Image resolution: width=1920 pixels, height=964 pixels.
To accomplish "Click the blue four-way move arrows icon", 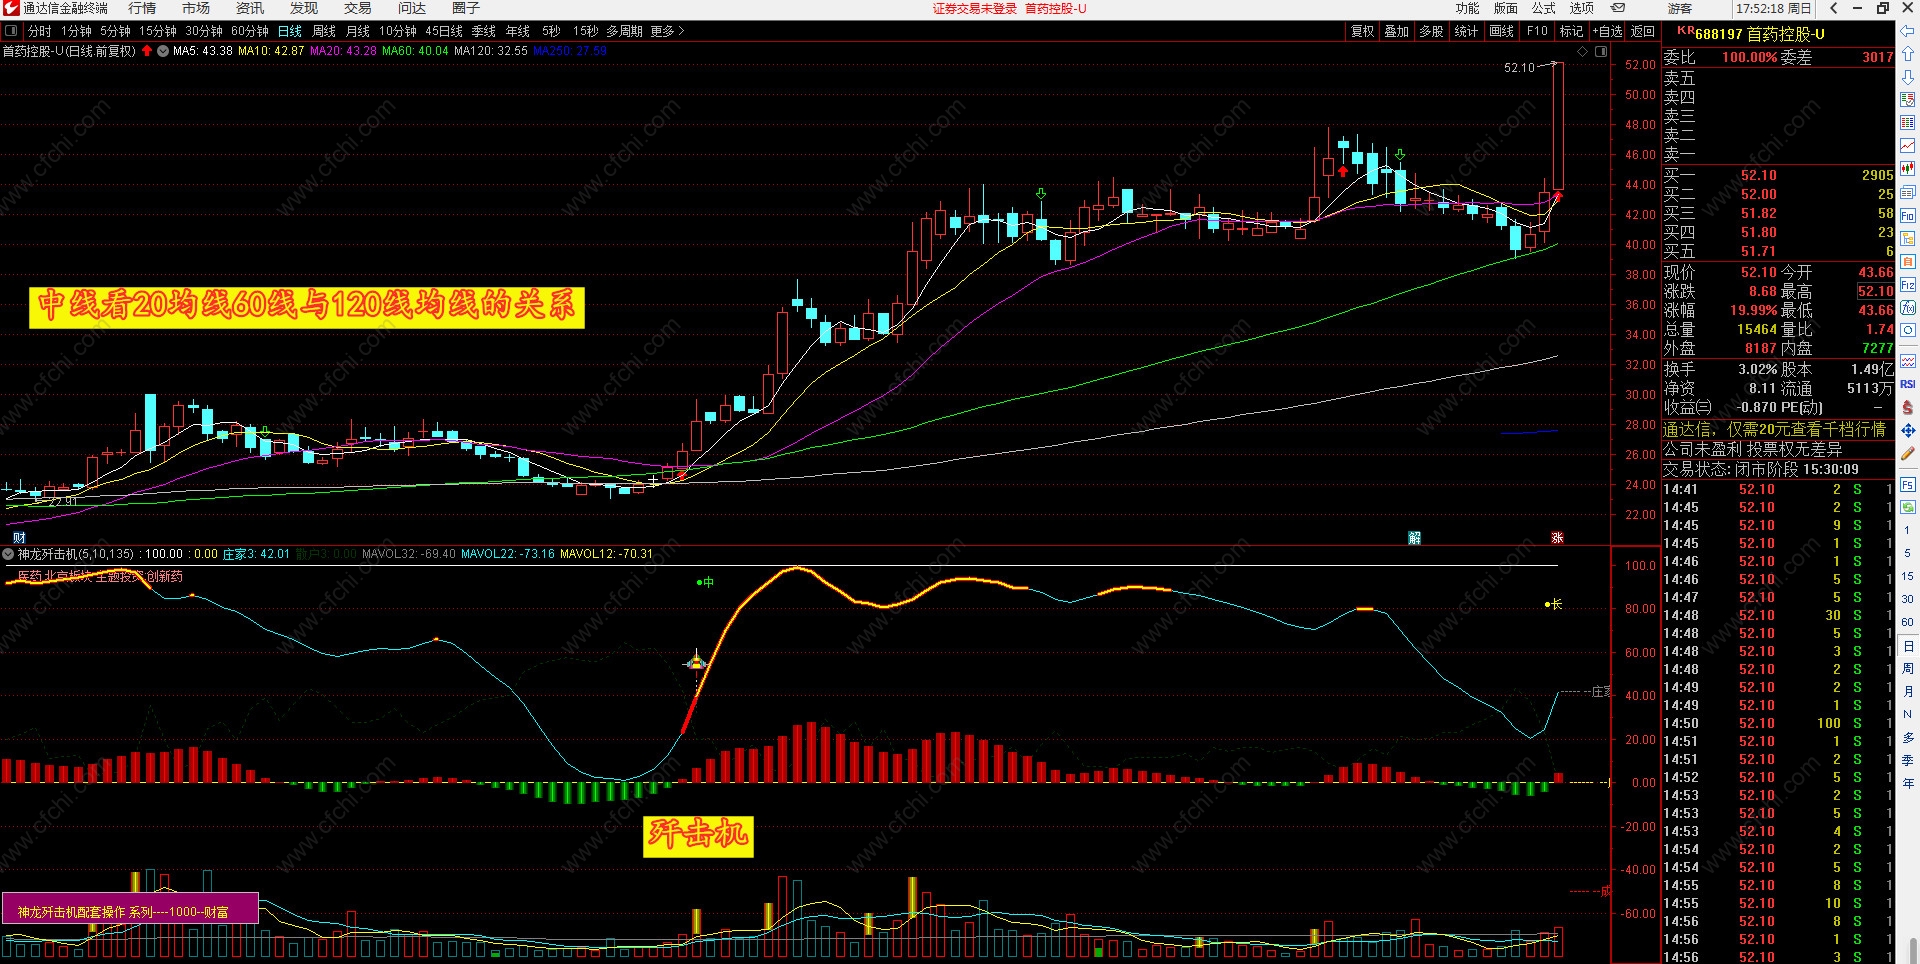I will point(1908,430).
